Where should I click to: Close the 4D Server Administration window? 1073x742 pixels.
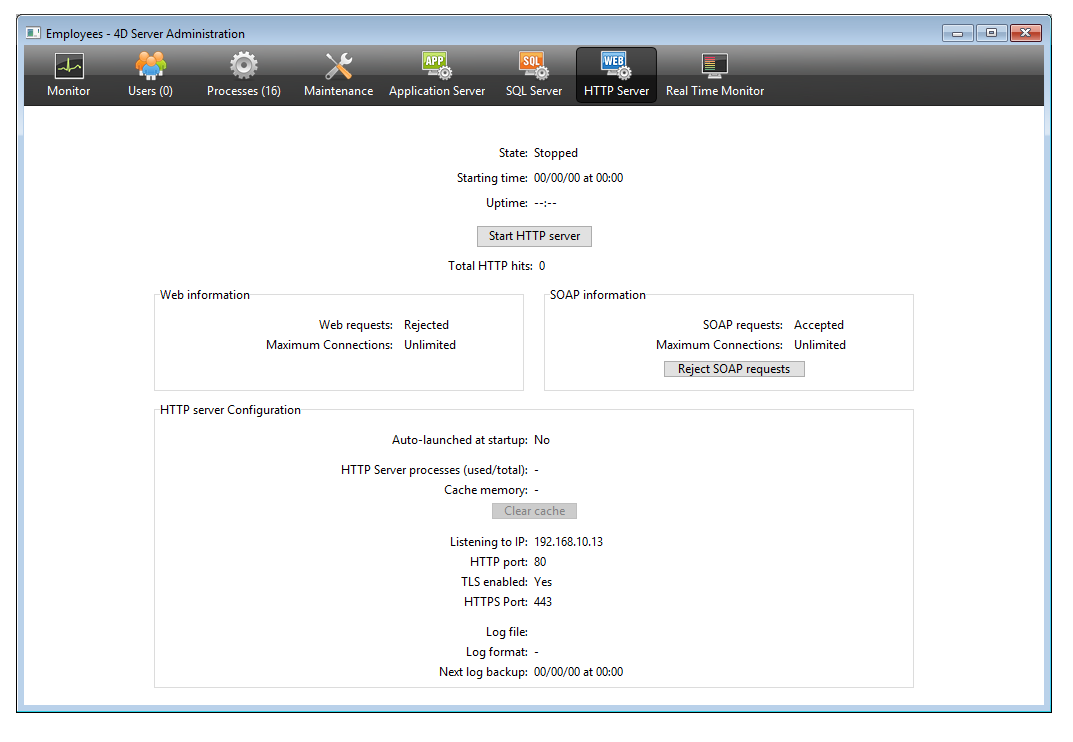[x=1025, y=33]
